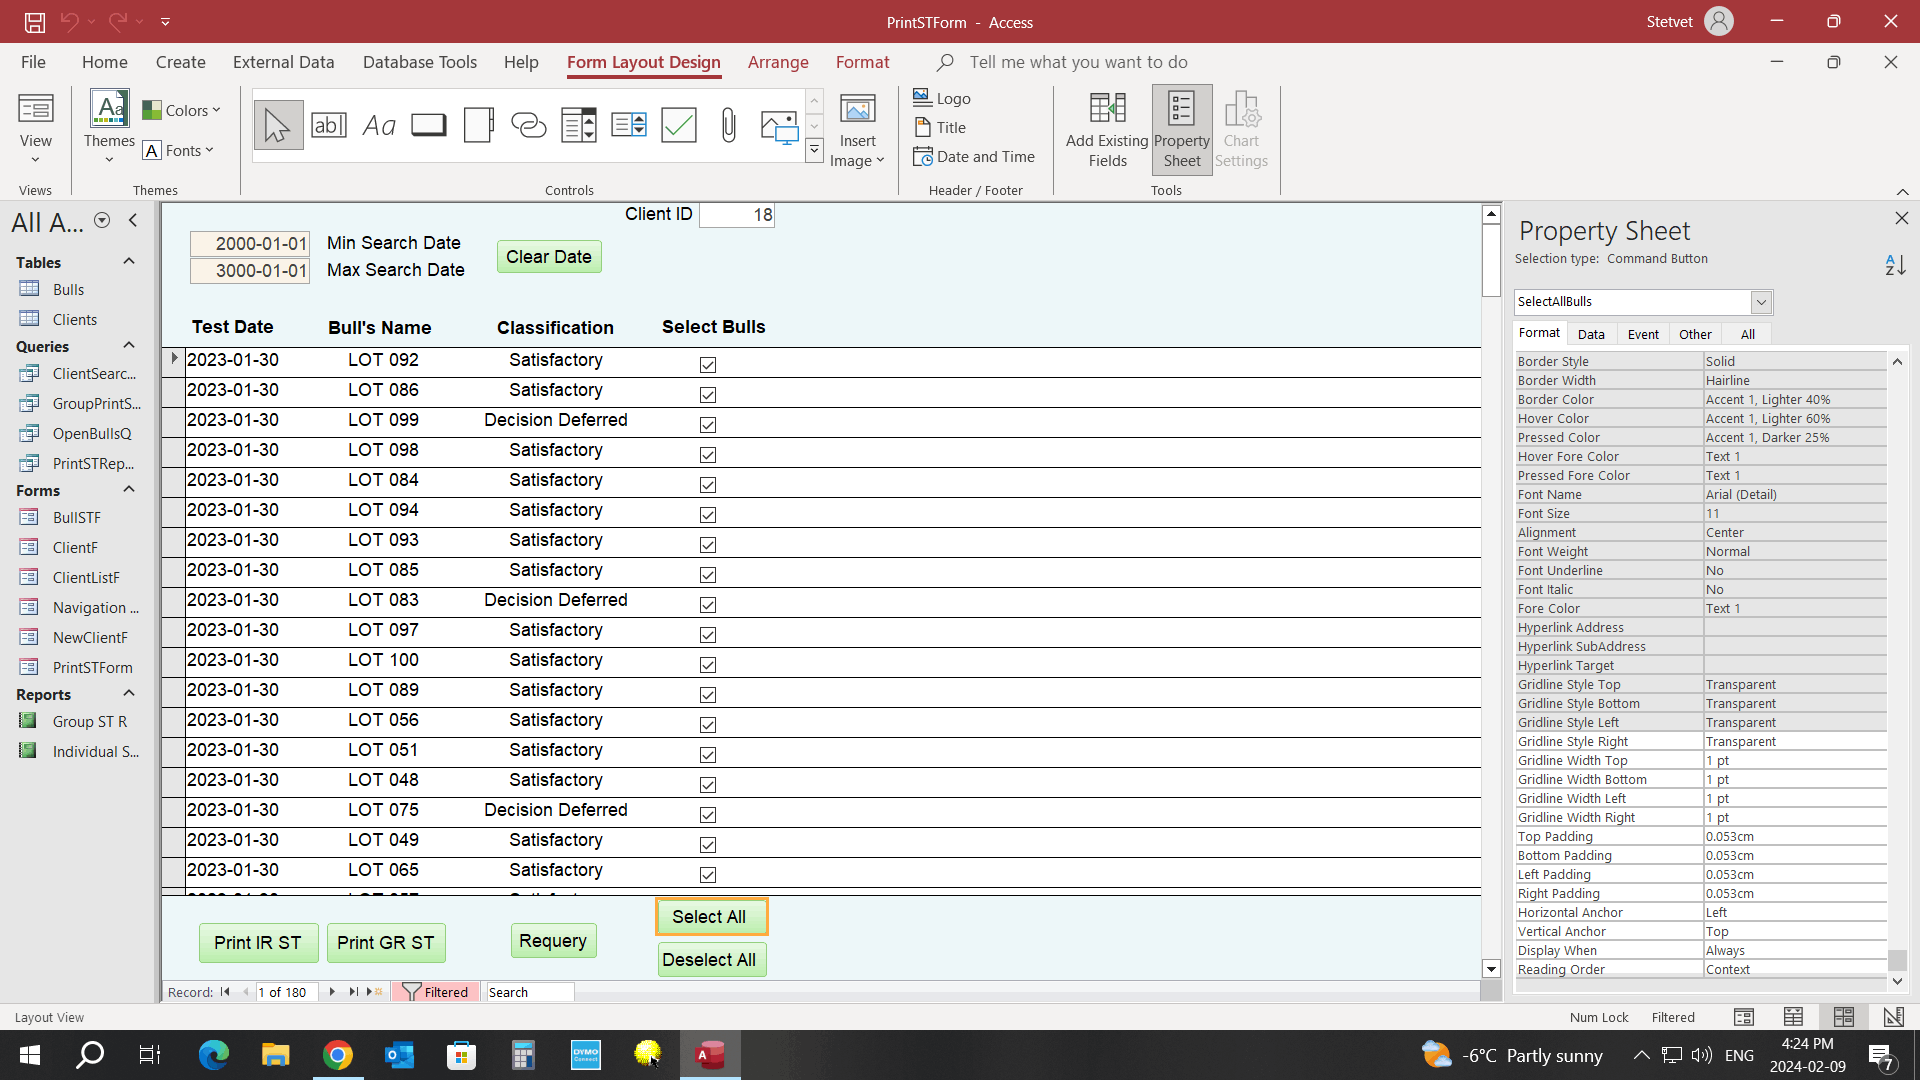The width and height of the screenshot is (1920, 1080).
Task: Choose the Tab Control tool
Action: (x=478, y=125)
